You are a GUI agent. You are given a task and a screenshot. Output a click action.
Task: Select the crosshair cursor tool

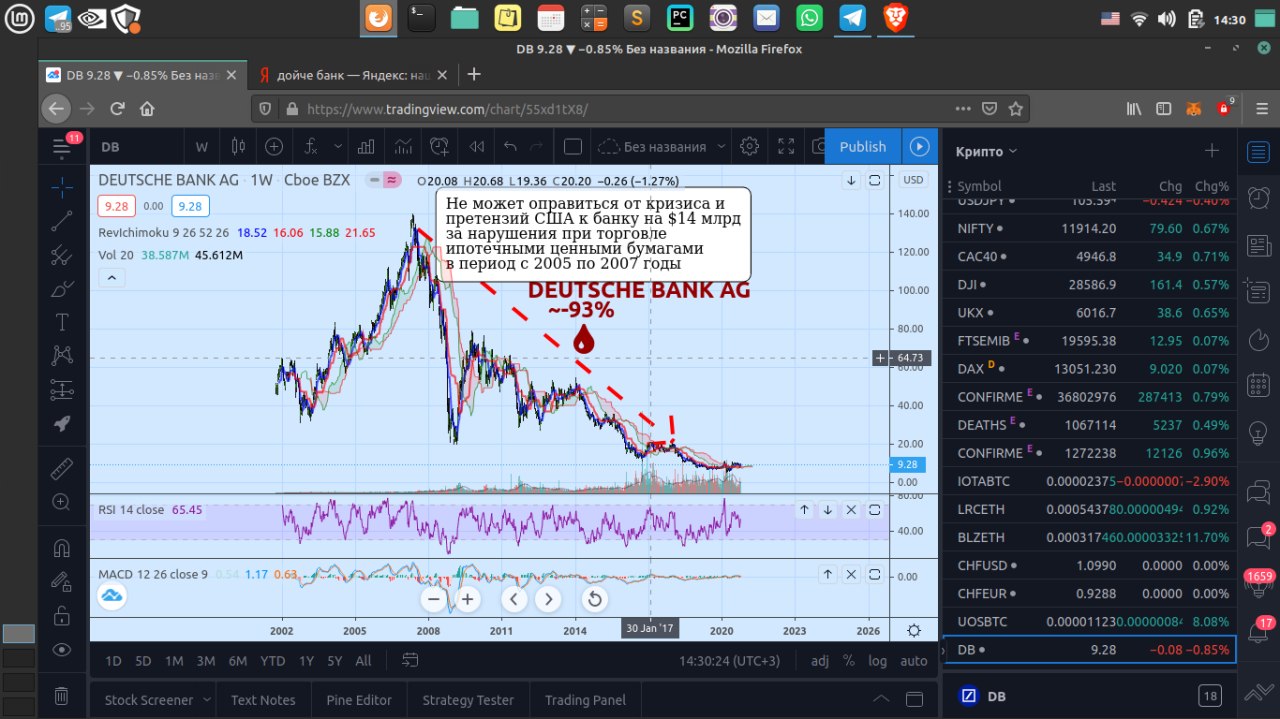(x=62, y=187)
